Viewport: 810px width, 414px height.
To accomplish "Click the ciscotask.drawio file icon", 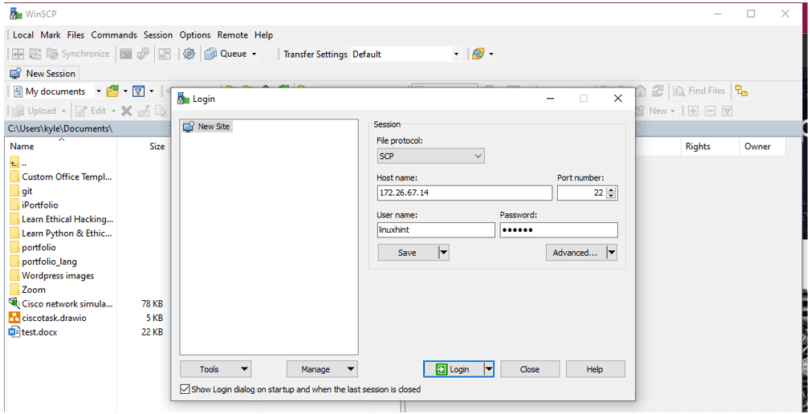I will pyautogui.click(x=14, y=318).
